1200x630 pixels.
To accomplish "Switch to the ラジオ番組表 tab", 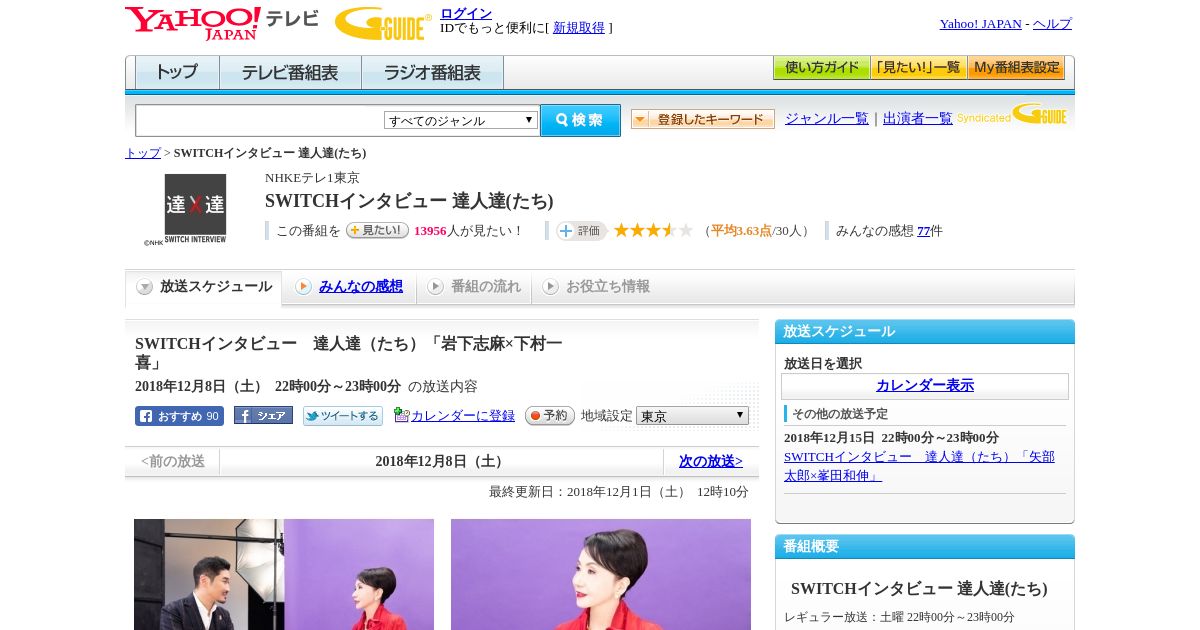I will [432, 73].
